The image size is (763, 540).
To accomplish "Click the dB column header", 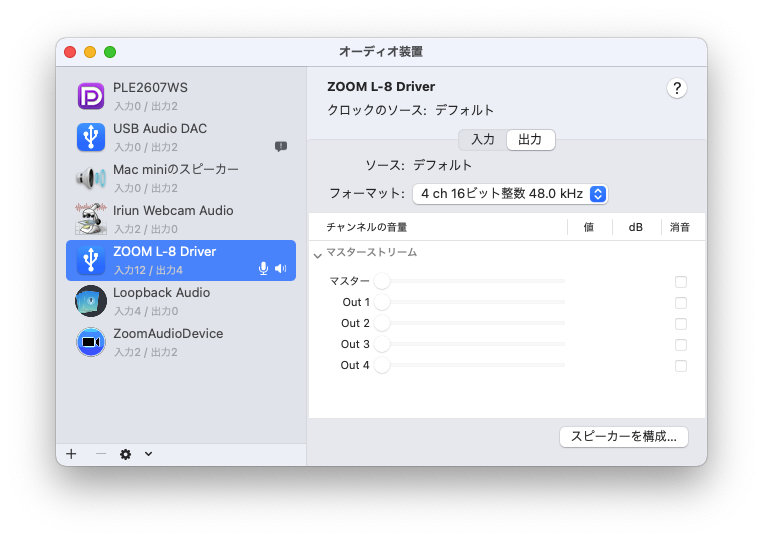I will pyautogui.click(x=636, y=227).
